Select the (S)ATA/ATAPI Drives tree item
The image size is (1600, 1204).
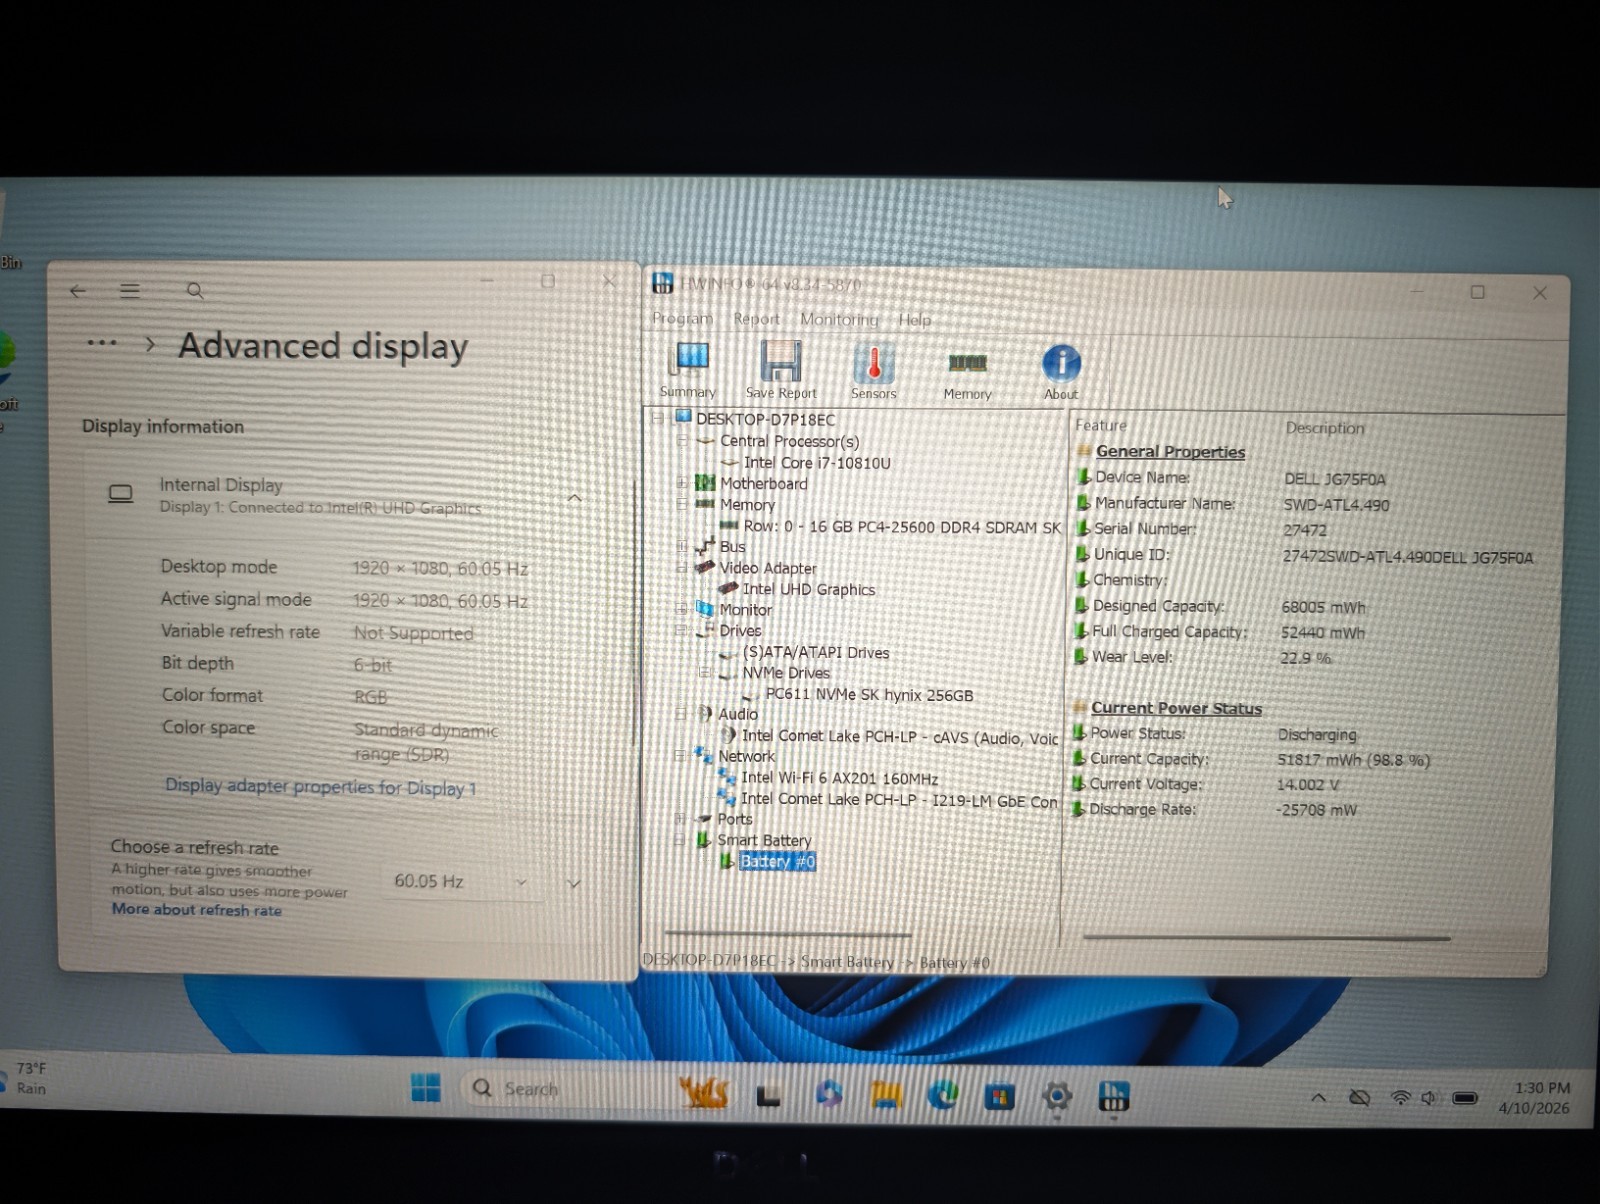(x=815, y=652)
